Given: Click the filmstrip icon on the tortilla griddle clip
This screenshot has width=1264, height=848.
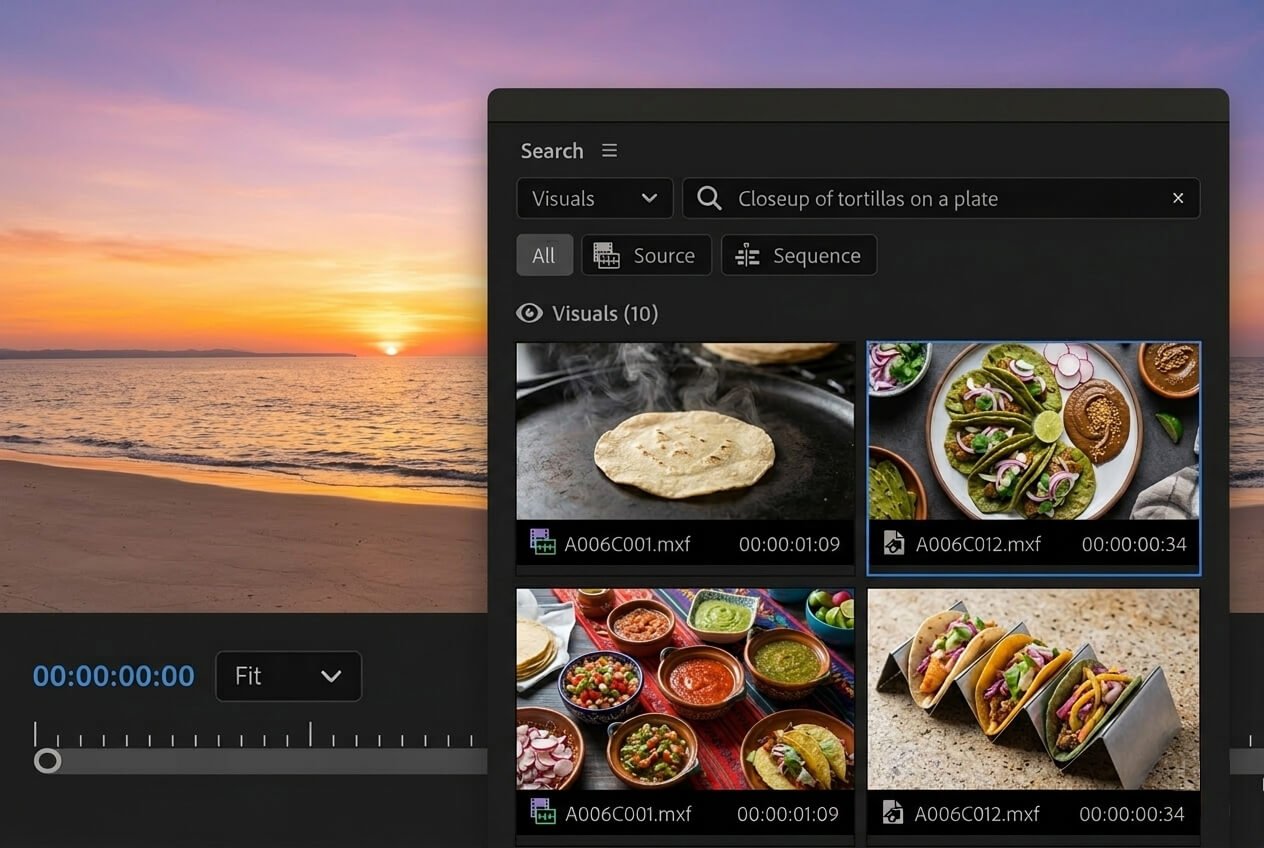Looking at the screenshot, I should [x=541, y=543].
